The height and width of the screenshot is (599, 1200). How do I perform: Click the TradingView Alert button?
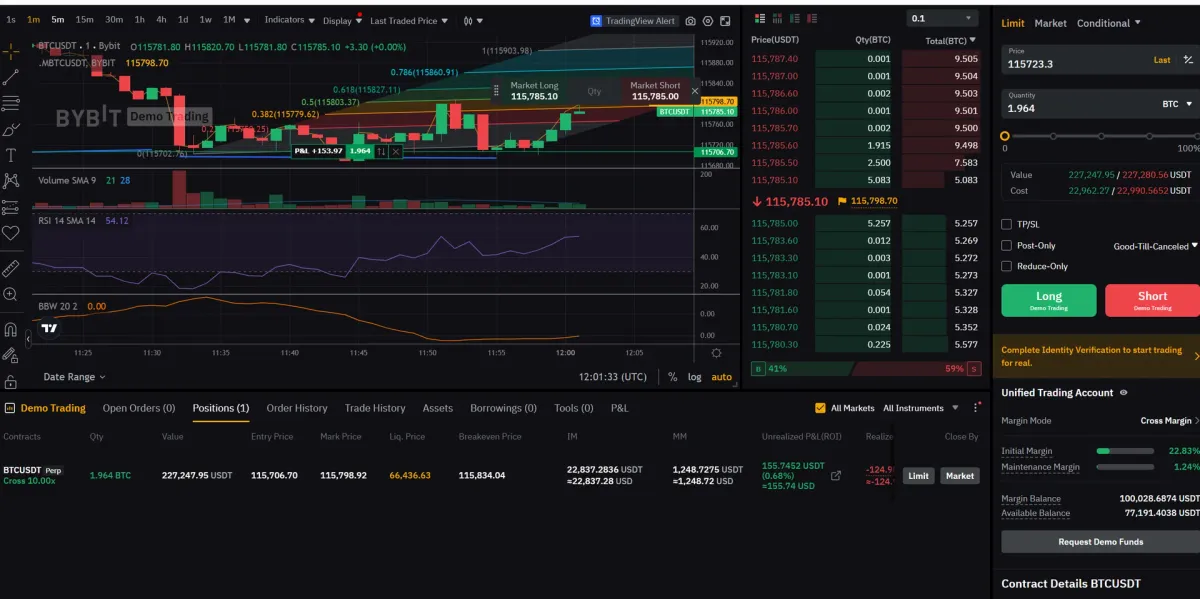click(x=633, y=20)
